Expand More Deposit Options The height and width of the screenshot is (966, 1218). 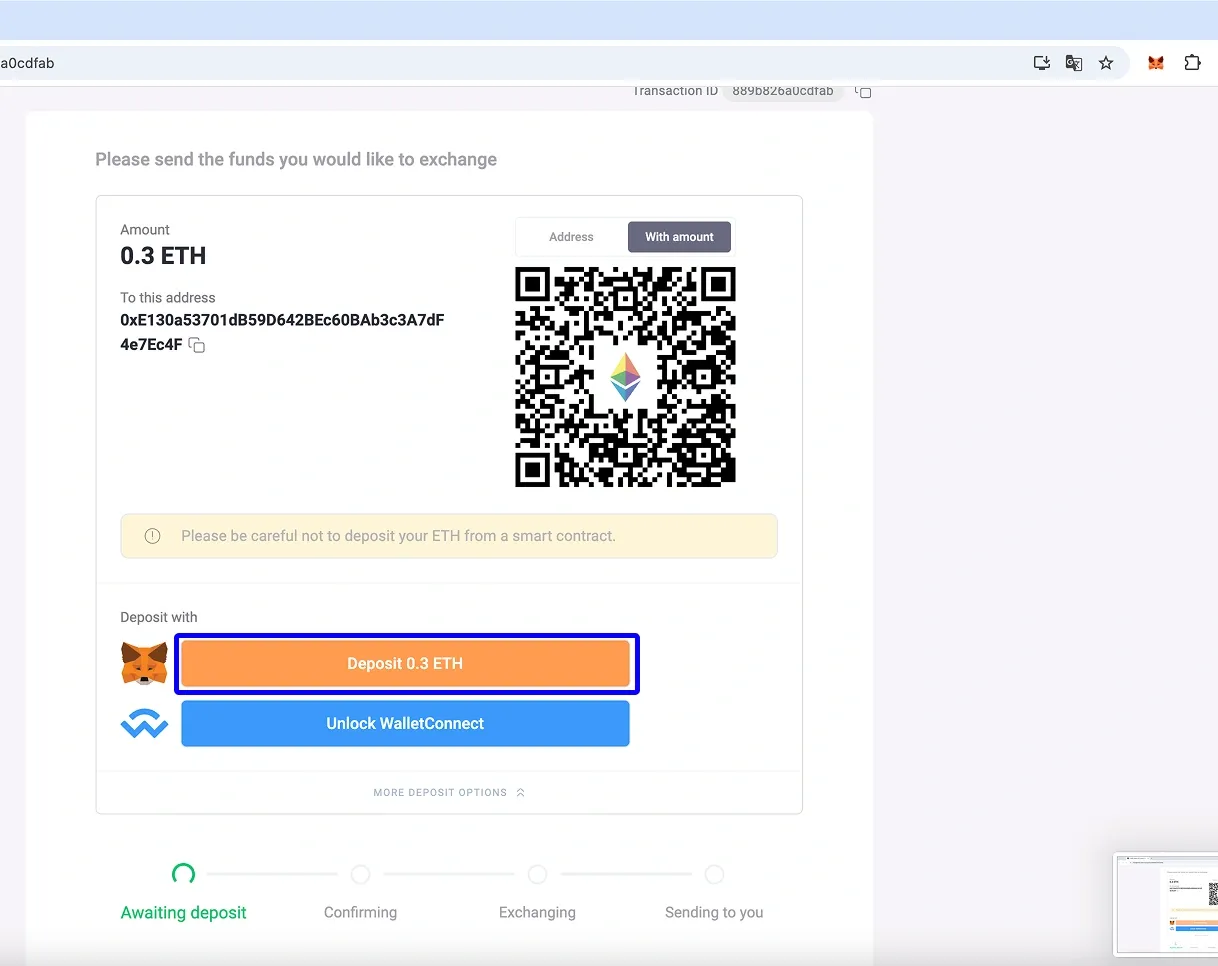(449, 792)
